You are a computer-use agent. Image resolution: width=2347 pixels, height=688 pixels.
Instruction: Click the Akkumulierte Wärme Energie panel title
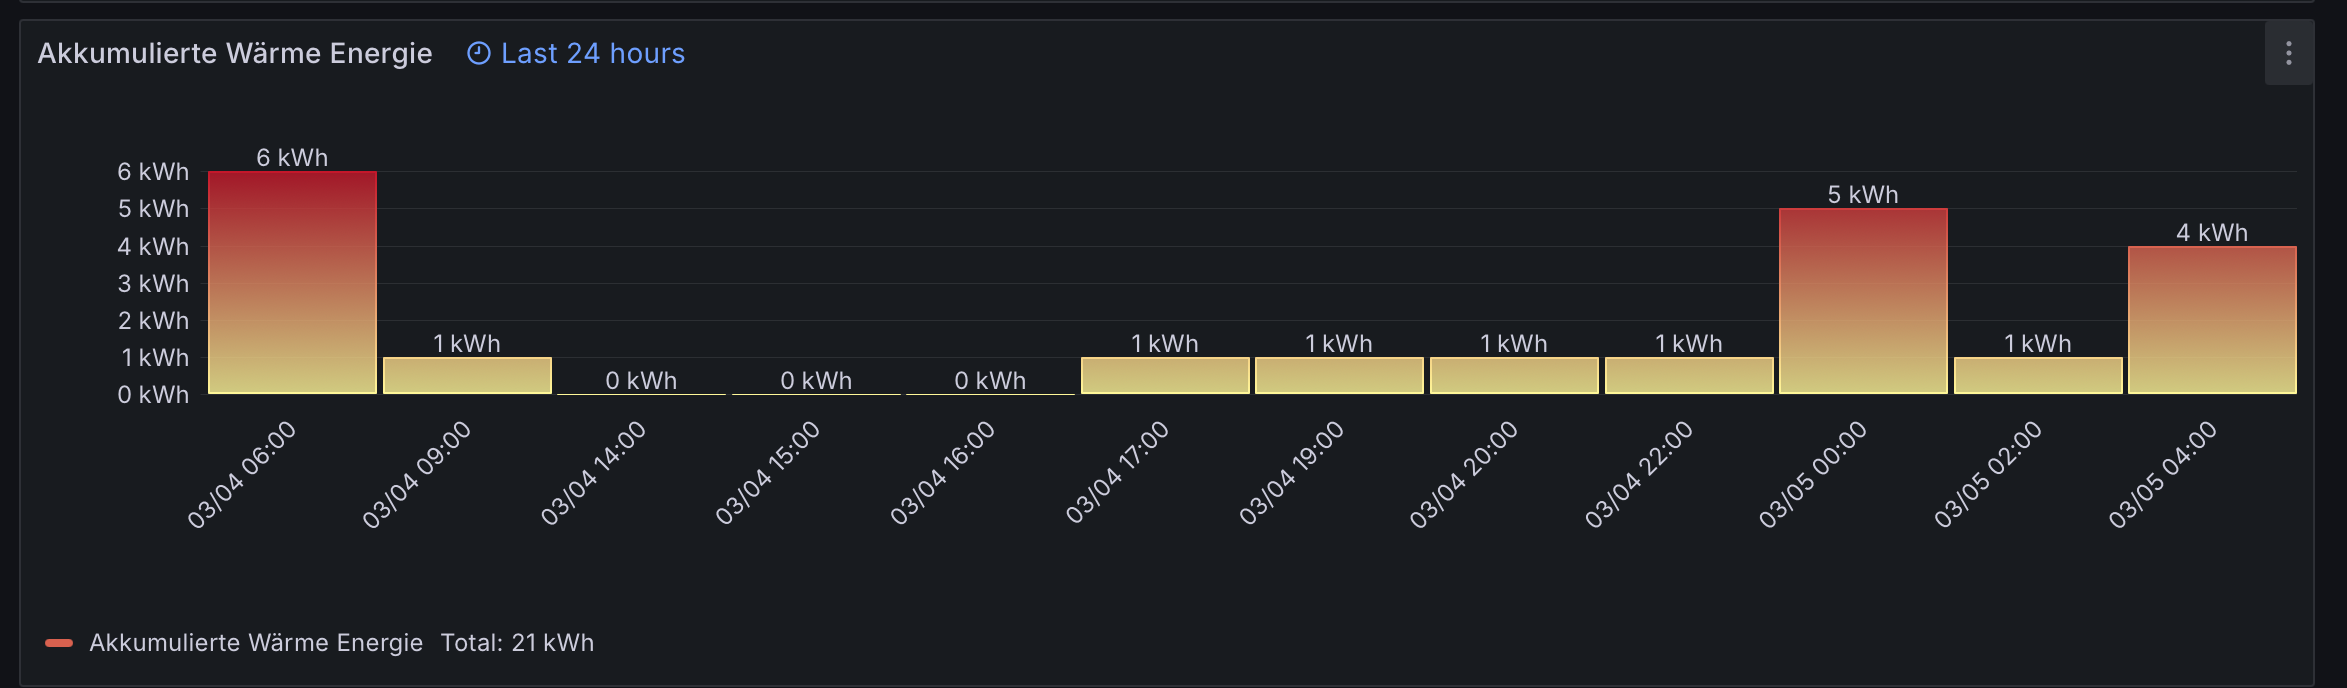(235, 53)
